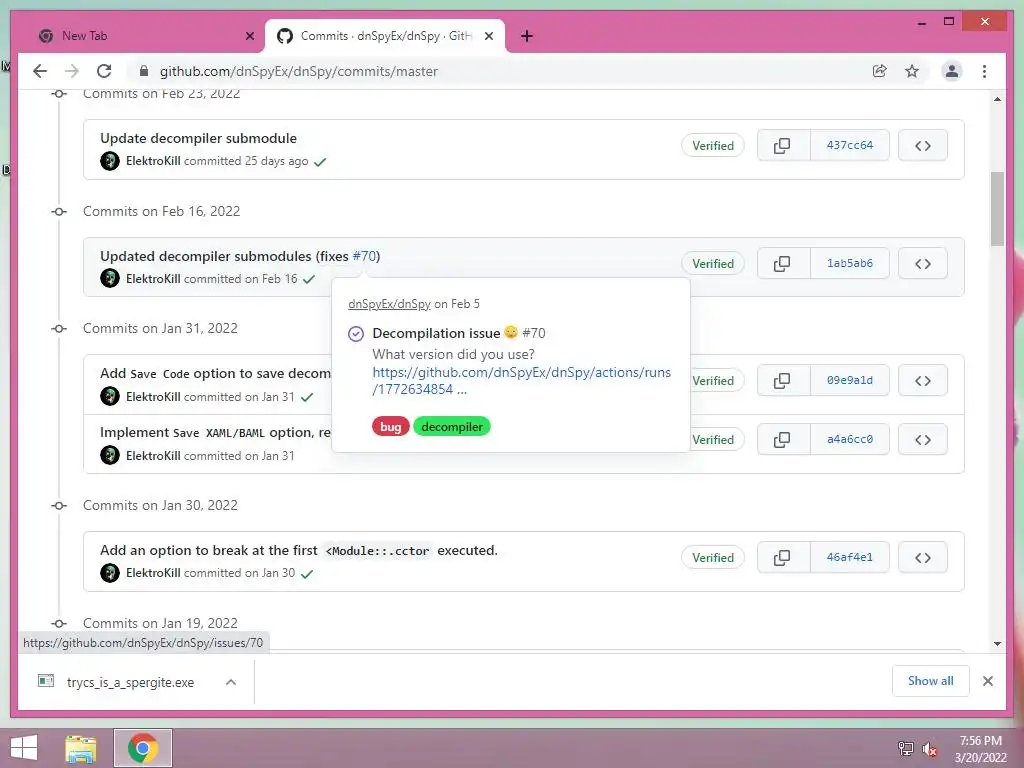Browse repository at commit 46af4e1
The width and height of the screenshot is (1024, 768).
923,558
